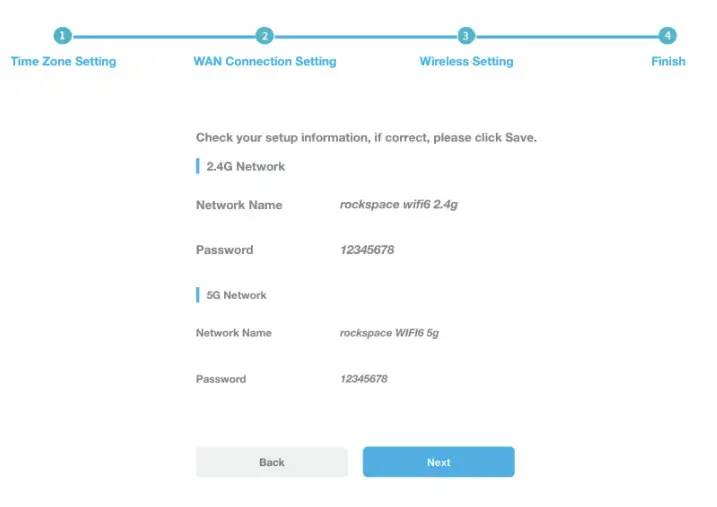Click the setup information instruction text

(366, 137)
